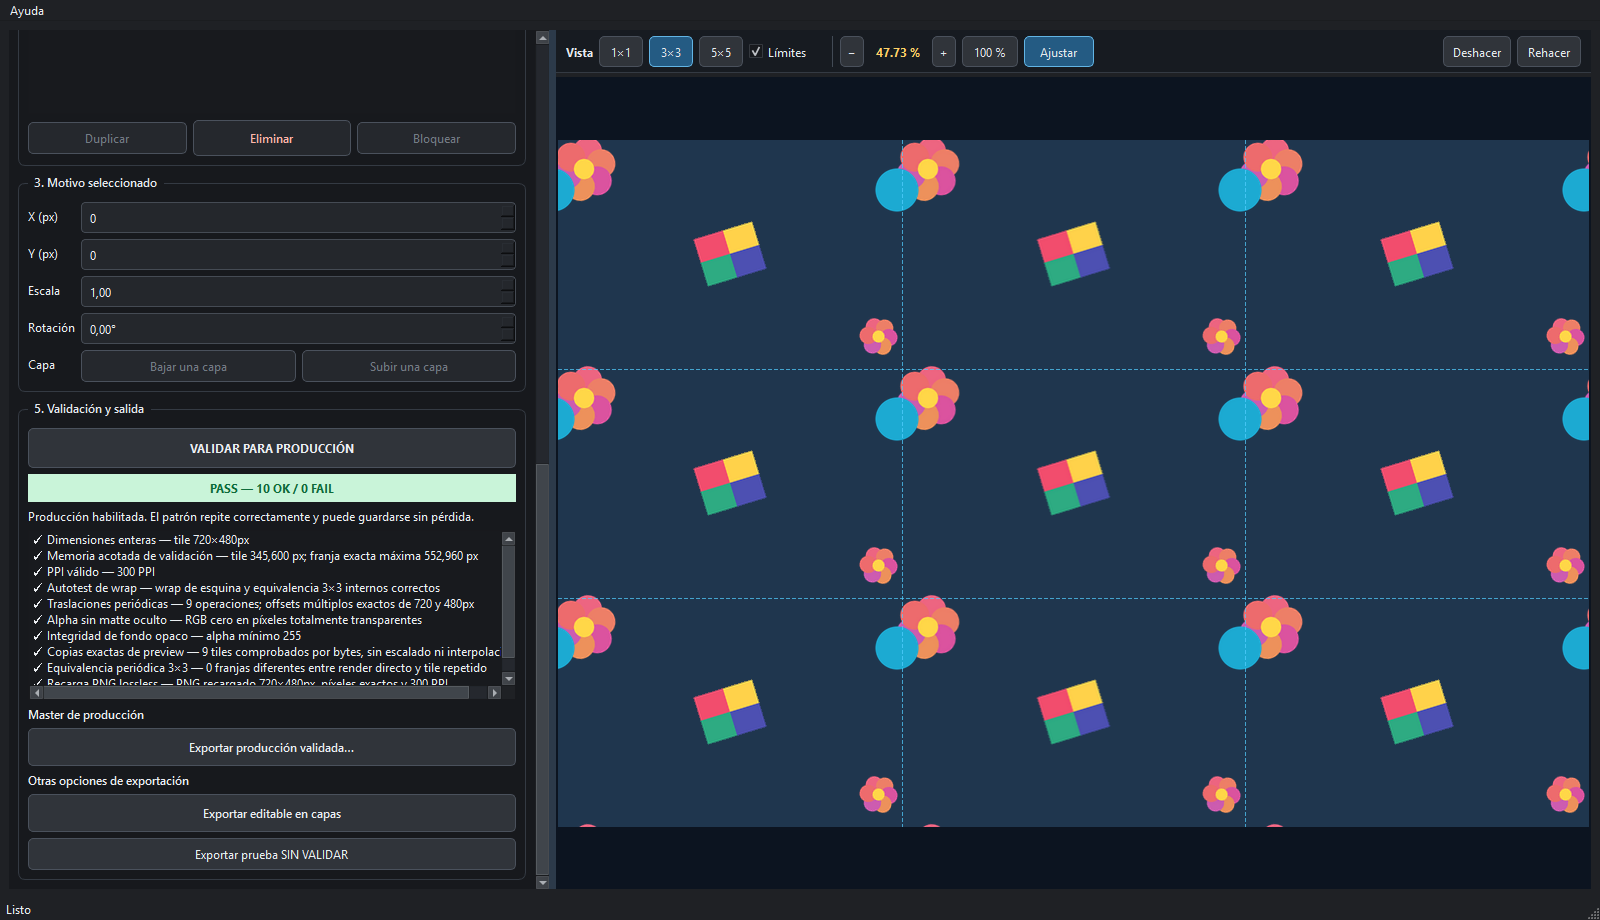This screenshot has width=1600, height=920.
Task: Switch preview to 3×3 view
Action: point(671,52)
